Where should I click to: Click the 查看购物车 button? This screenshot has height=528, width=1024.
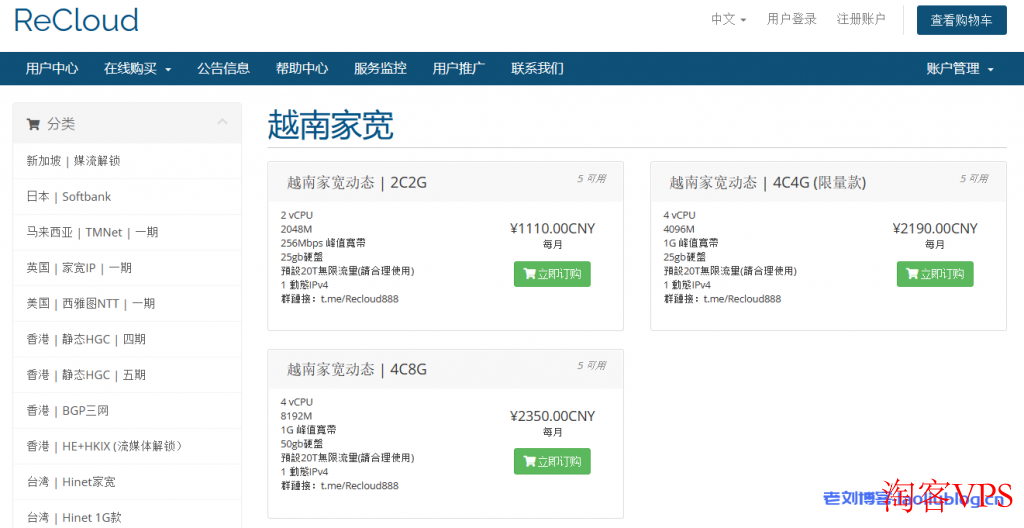[x=961, y=20]
